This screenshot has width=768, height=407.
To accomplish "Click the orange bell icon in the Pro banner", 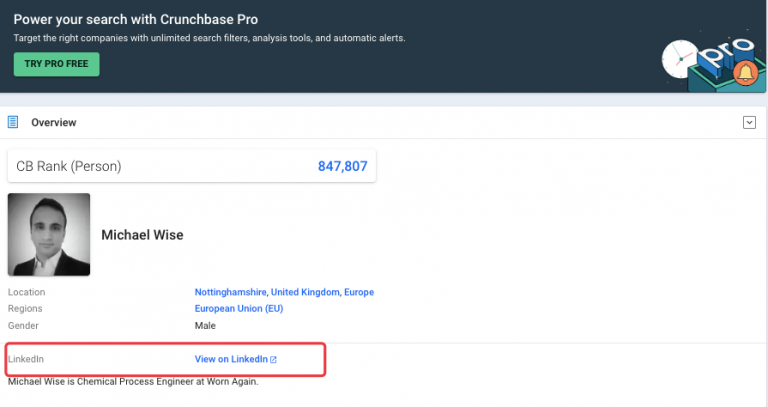I will tap(743, 72).
